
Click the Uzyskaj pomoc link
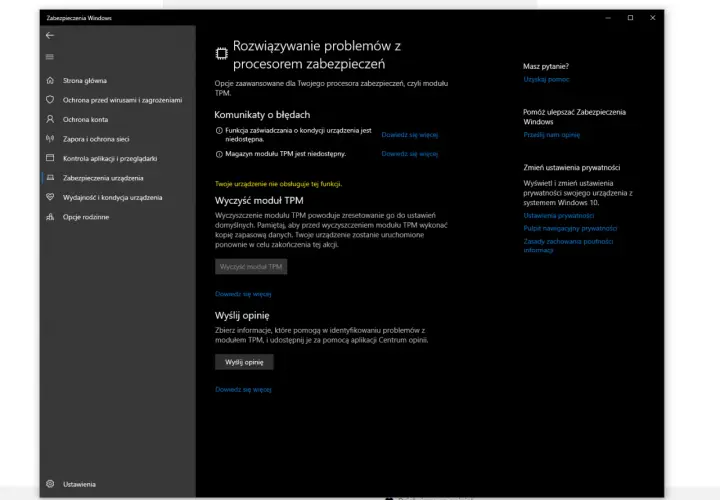pyautogui.click(x=546, y=79)
